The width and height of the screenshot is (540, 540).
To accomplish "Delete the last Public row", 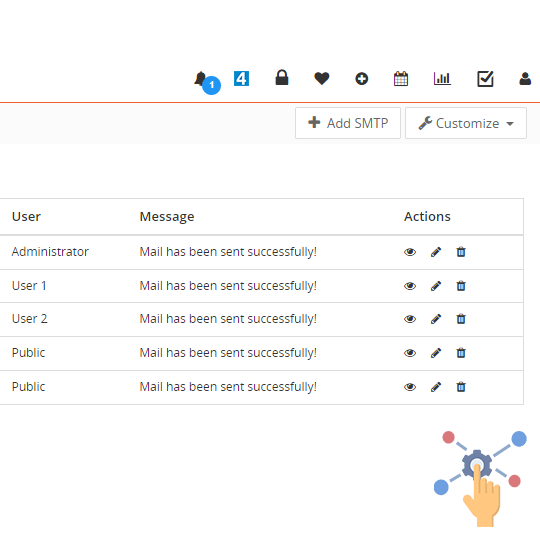I will 461,387.
